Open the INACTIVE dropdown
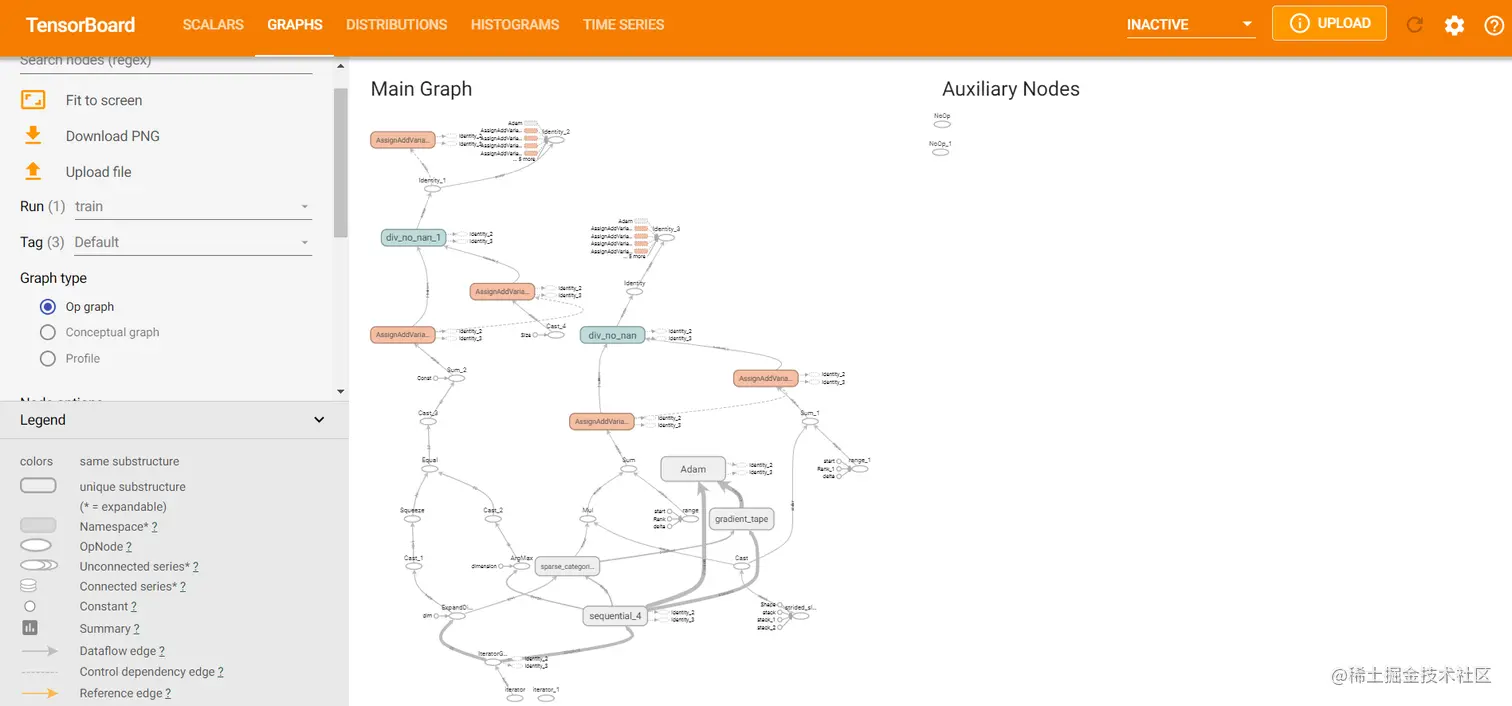Image resolution: width=1512 pixels, height=706 pixels. click(x=1190, y=22)
